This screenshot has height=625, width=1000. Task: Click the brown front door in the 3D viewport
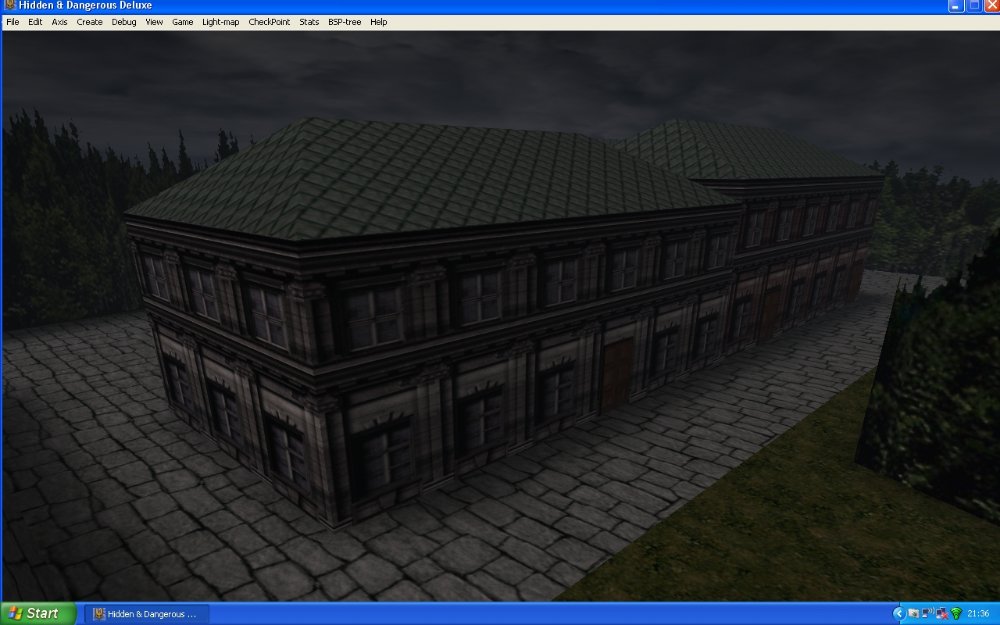point(617,375)
